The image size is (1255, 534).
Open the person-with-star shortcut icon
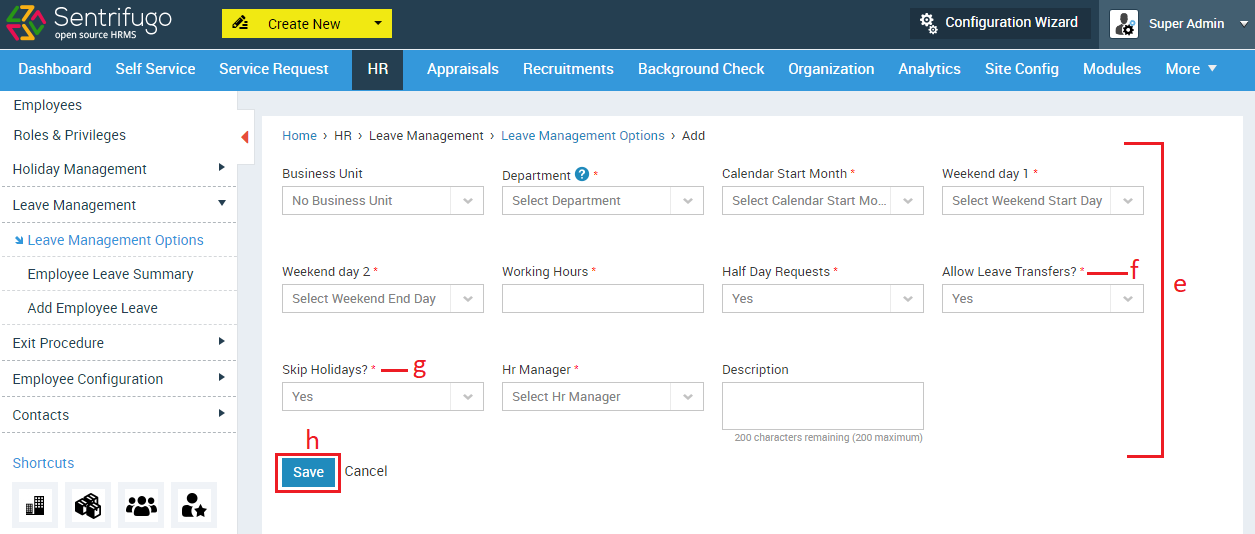[194, 506]
